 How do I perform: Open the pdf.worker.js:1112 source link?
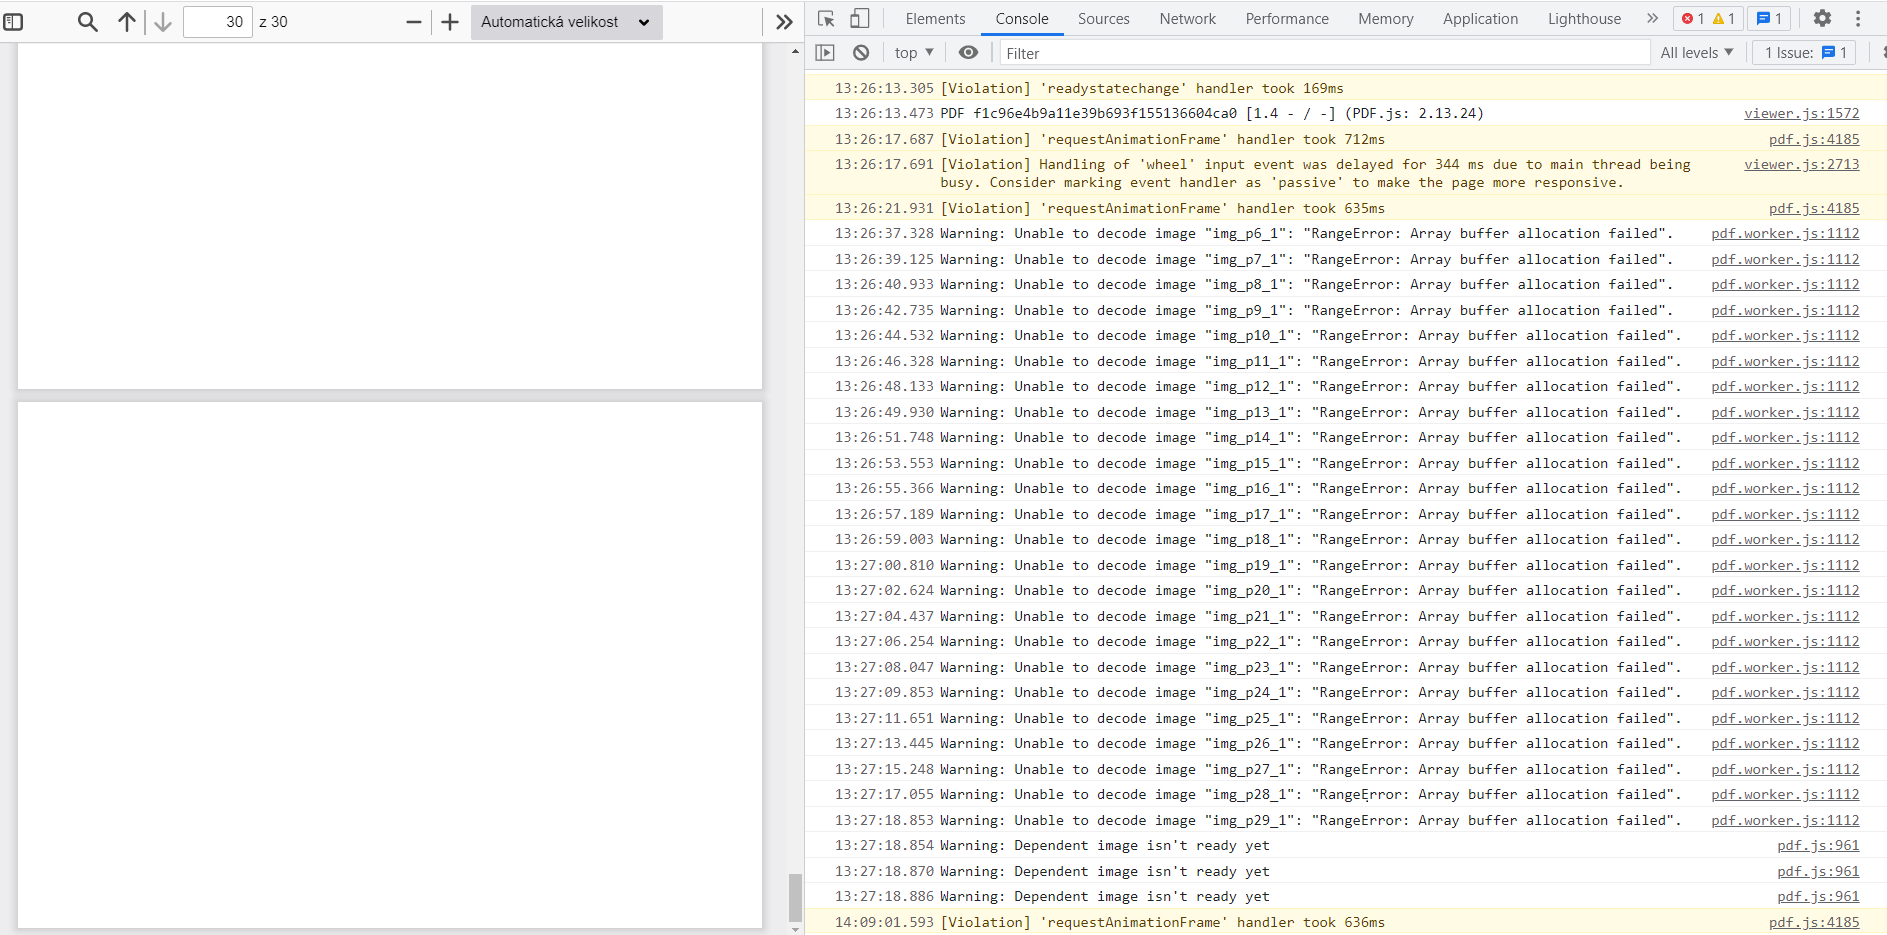coord(1784,233)
